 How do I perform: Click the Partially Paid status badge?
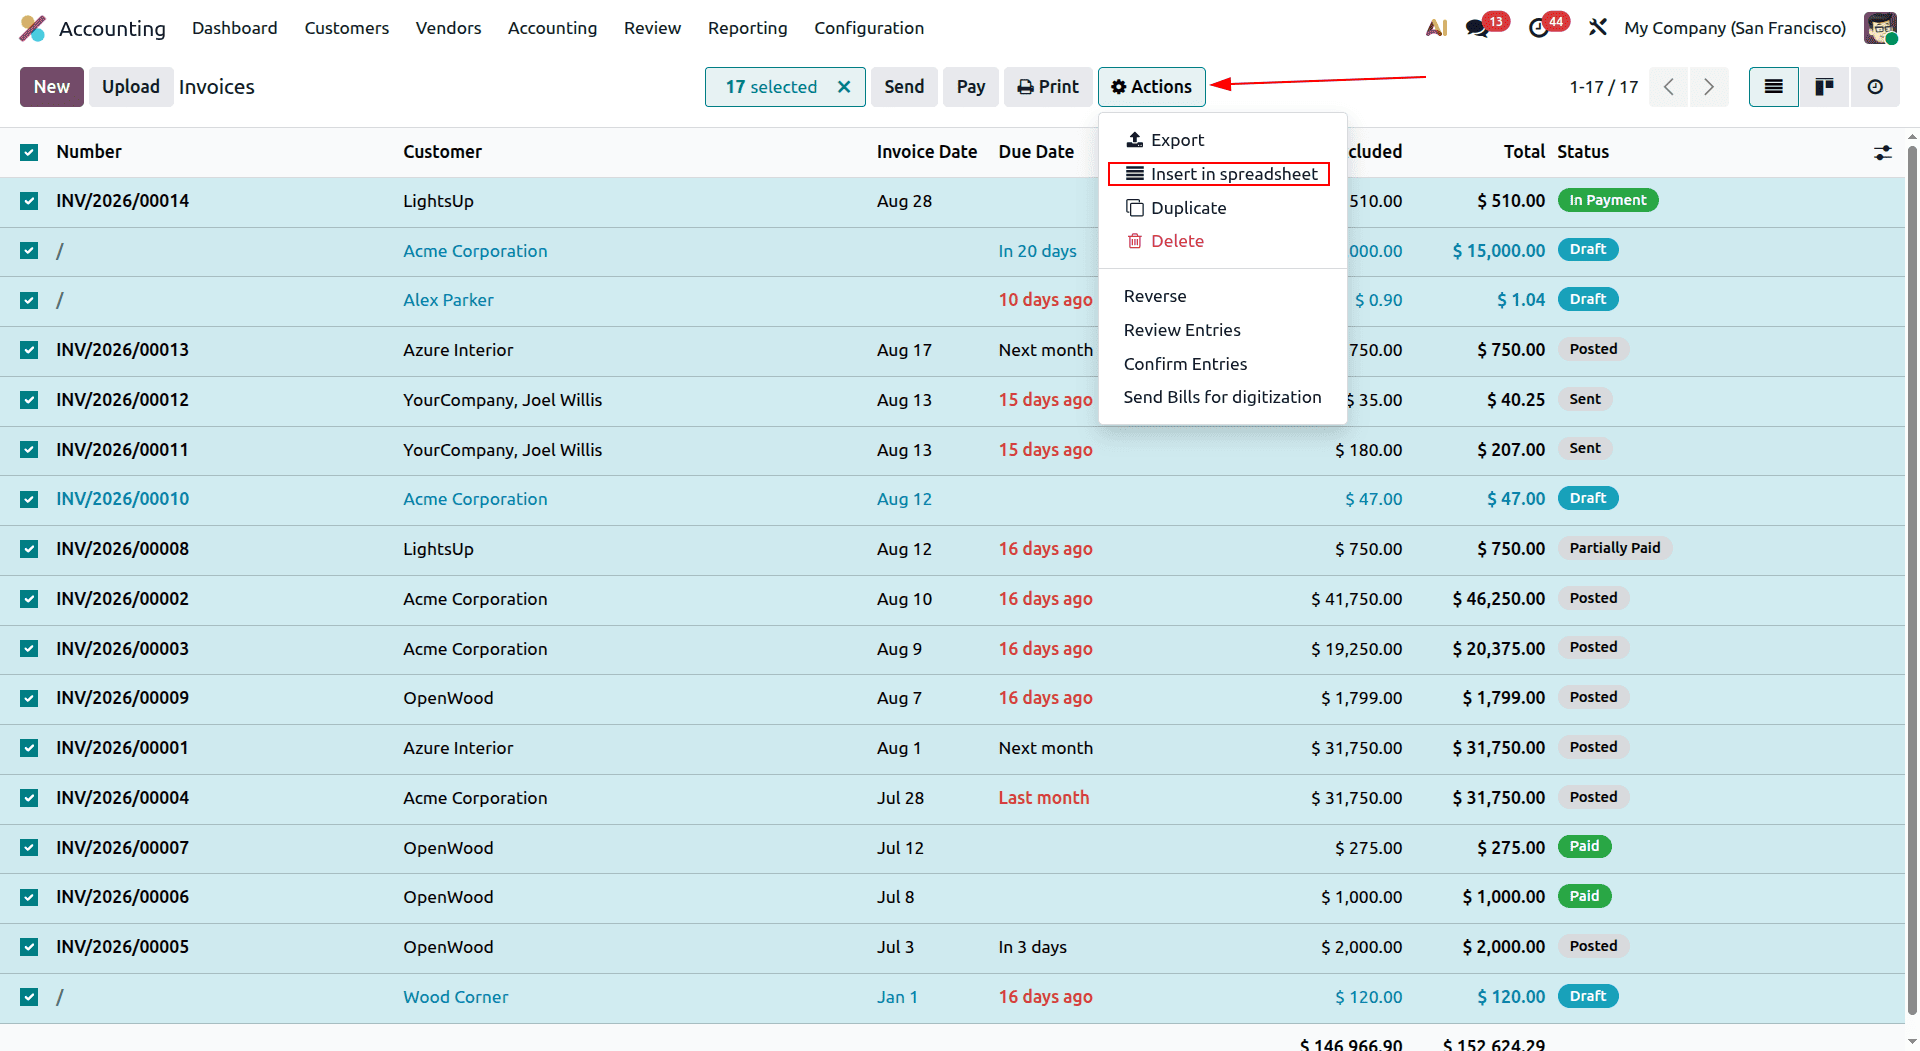point(1615,548)
